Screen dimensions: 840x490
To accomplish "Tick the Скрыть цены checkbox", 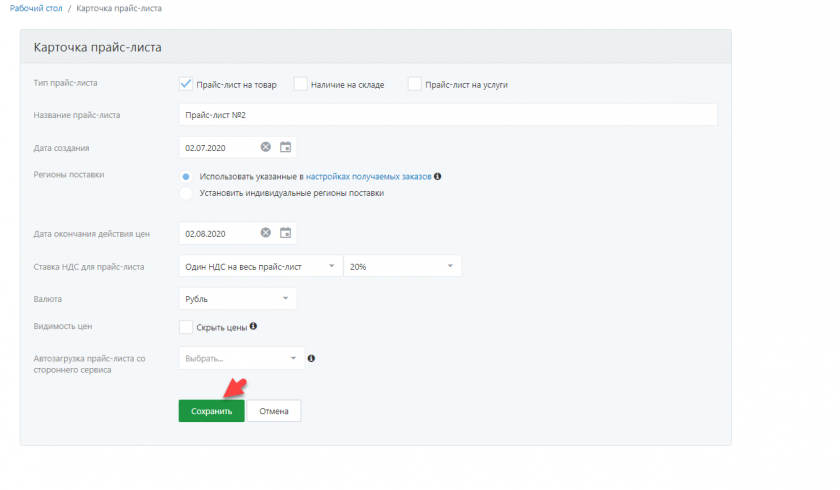I will [185, 326].
